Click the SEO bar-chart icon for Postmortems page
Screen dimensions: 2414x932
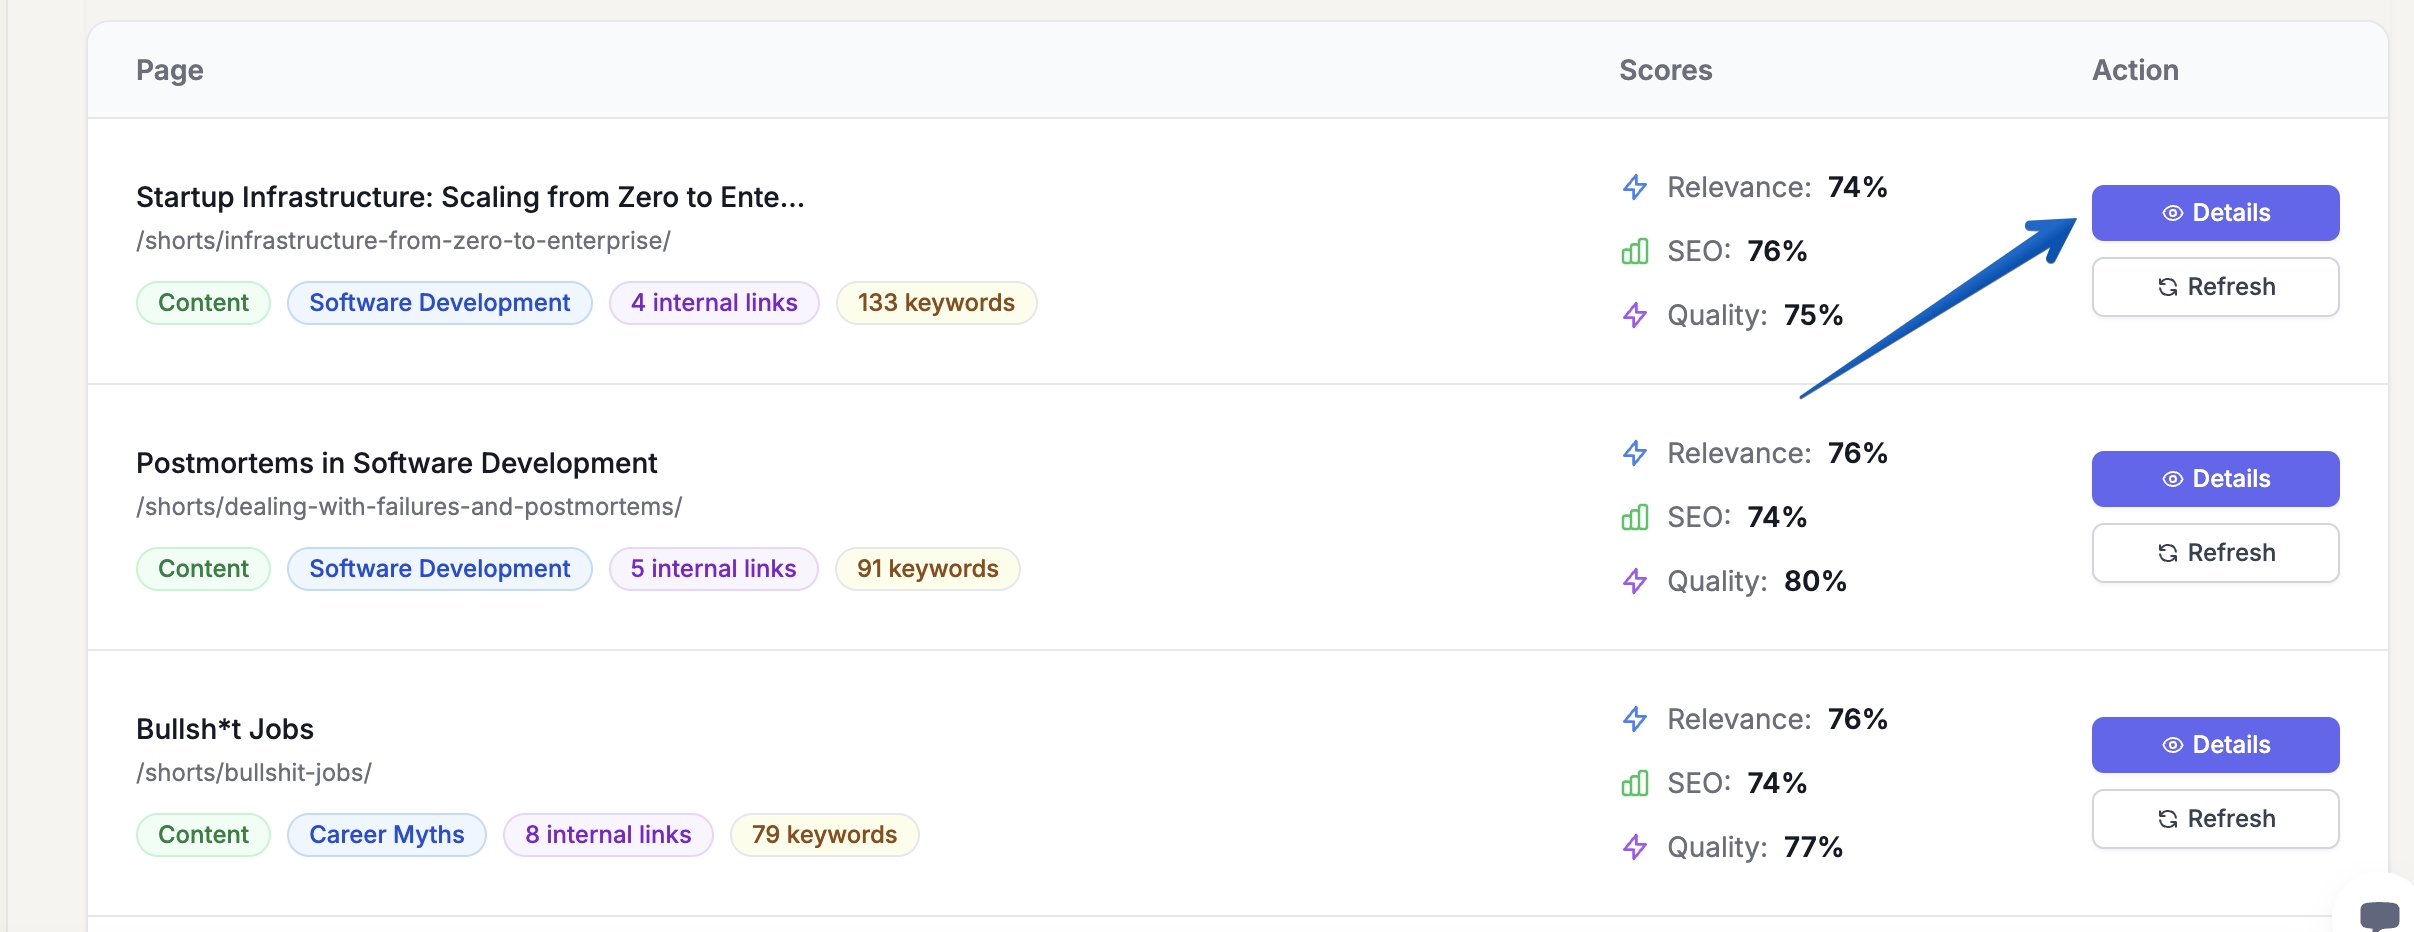pos(1634,517)
